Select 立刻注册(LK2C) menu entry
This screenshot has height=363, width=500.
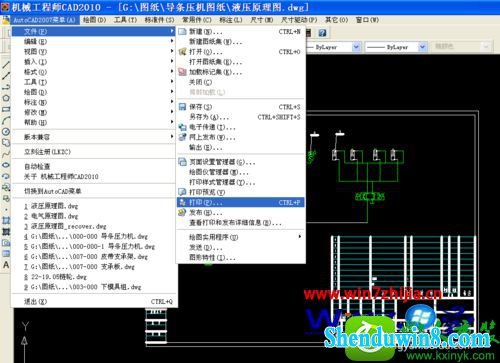click(94, 152)
